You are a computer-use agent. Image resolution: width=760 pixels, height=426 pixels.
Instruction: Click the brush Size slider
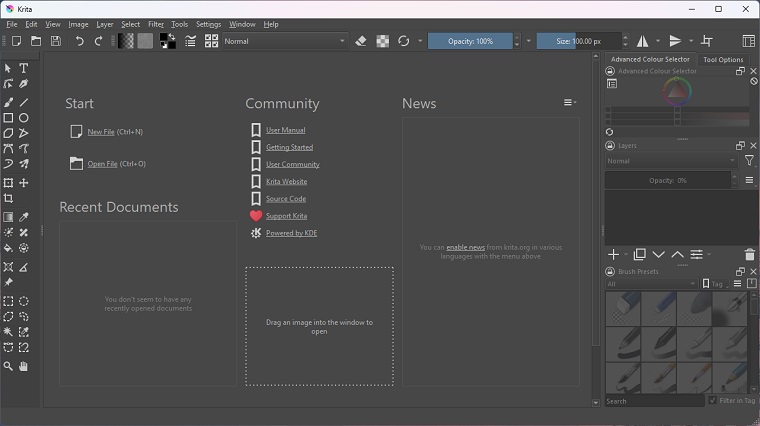coord(579,41)
